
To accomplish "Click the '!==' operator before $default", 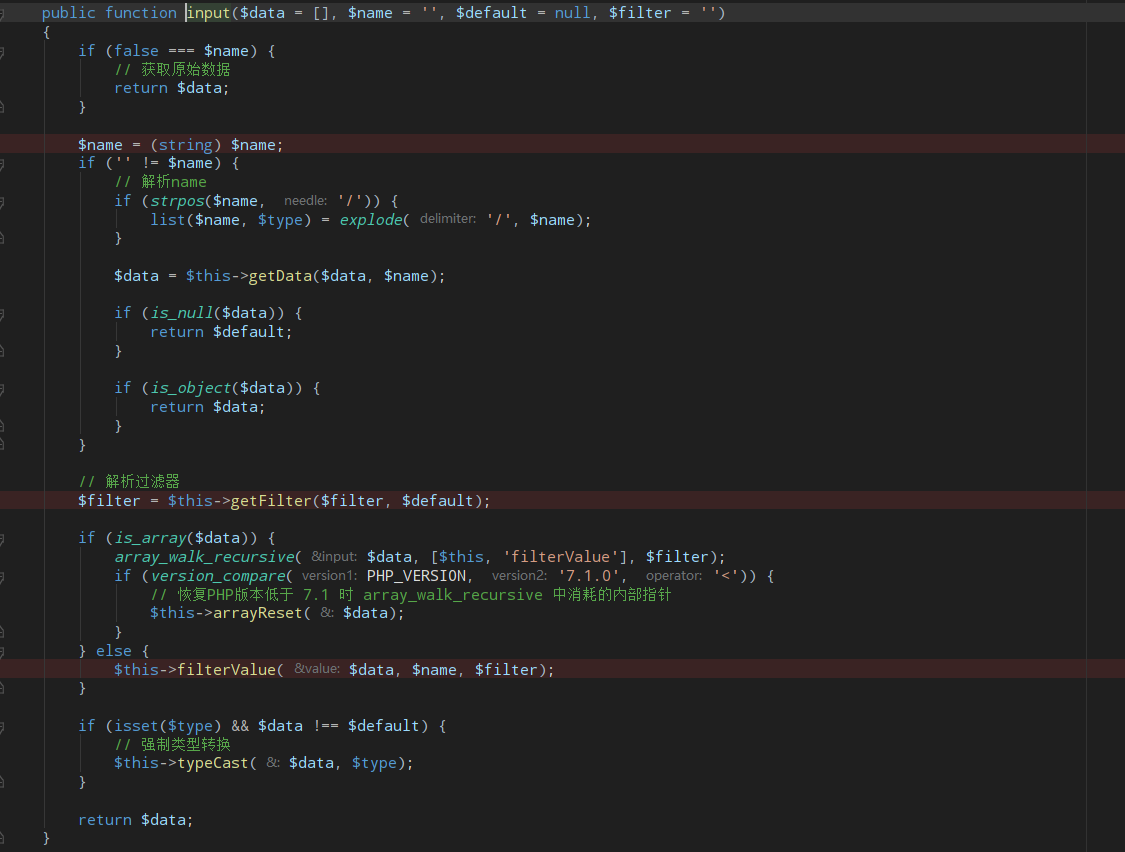I will tap(325, 726).
